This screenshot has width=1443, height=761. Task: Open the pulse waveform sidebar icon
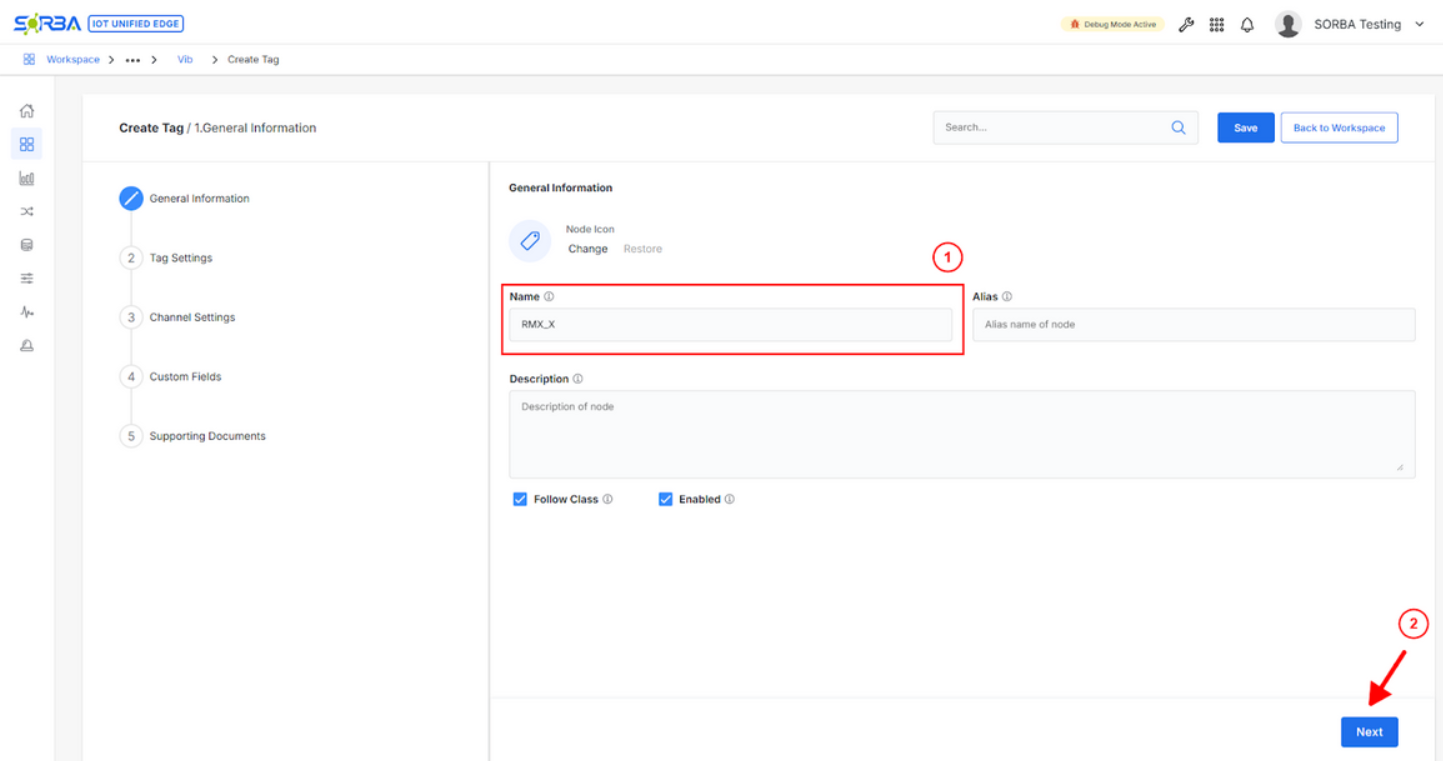[27, 312]
